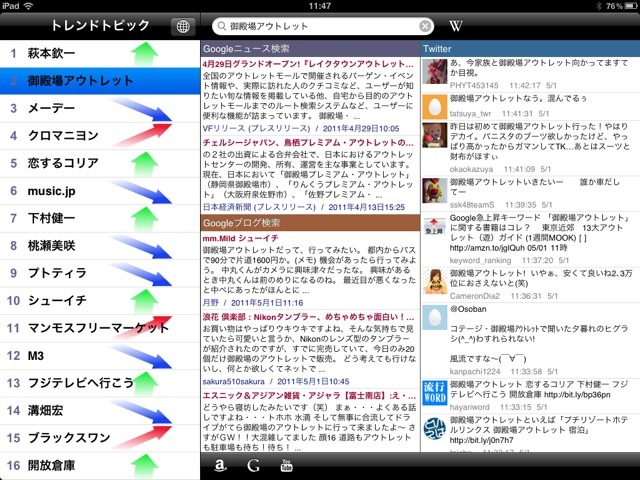640x480 pixels.
Task: Tap the トレンドトピック title header
Action: (x=100, y=26)
